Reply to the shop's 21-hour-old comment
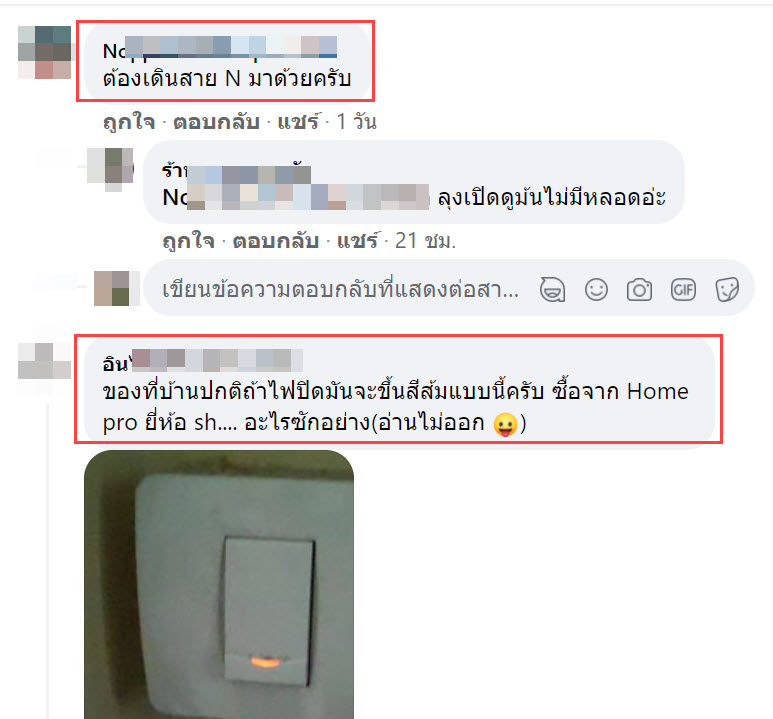 tap(276, 241)
